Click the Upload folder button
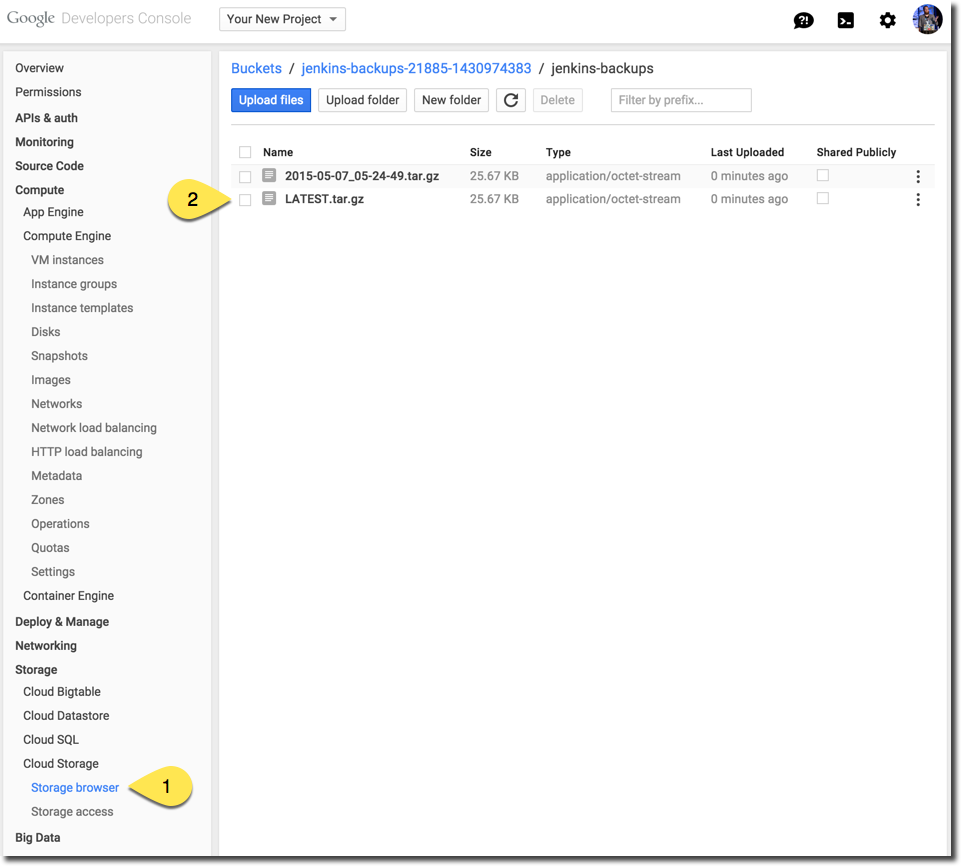 pyautogui.click(x=362, y=100)
